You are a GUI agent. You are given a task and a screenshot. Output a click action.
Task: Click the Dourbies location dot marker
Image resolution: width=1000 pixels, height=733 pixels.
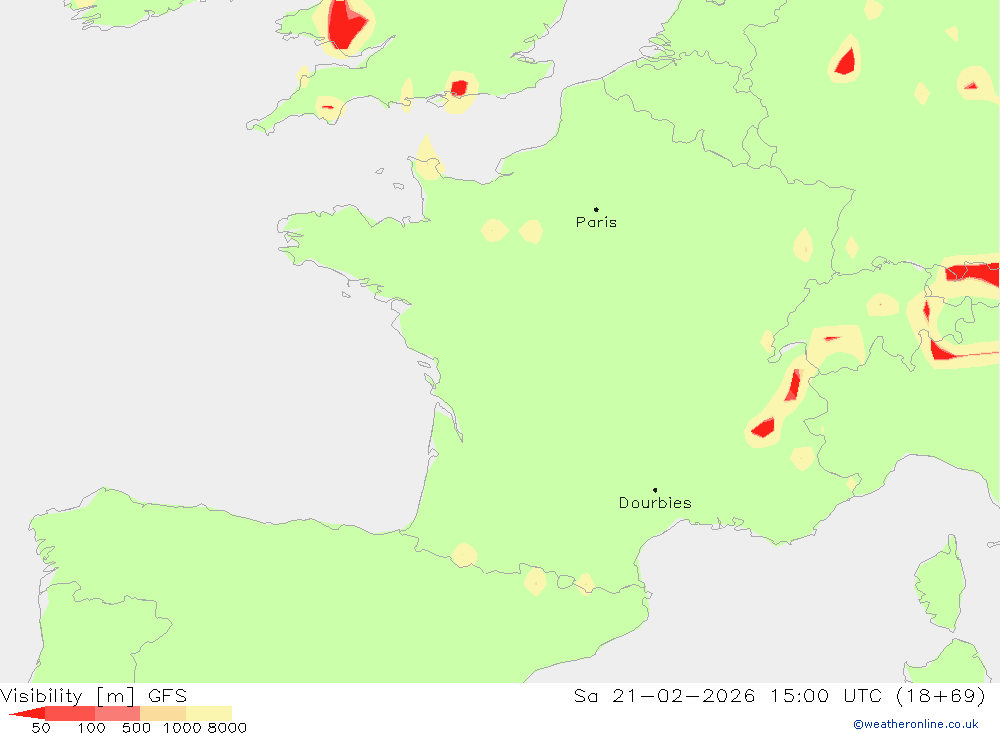pyautogui.click(x=655, y=490)
